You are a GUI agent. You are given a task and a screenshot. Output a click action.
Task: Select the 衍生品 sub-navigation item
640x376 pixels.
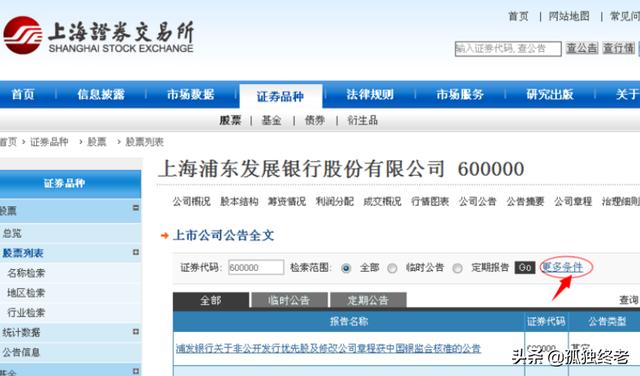click(362, 120)
